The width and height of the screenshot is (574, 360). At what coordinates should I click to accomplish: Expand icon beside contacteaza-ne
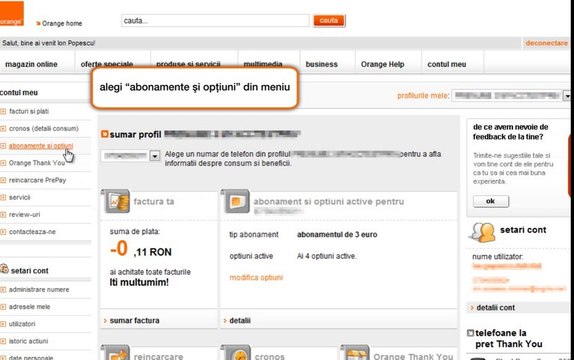[x=3, y=232]
